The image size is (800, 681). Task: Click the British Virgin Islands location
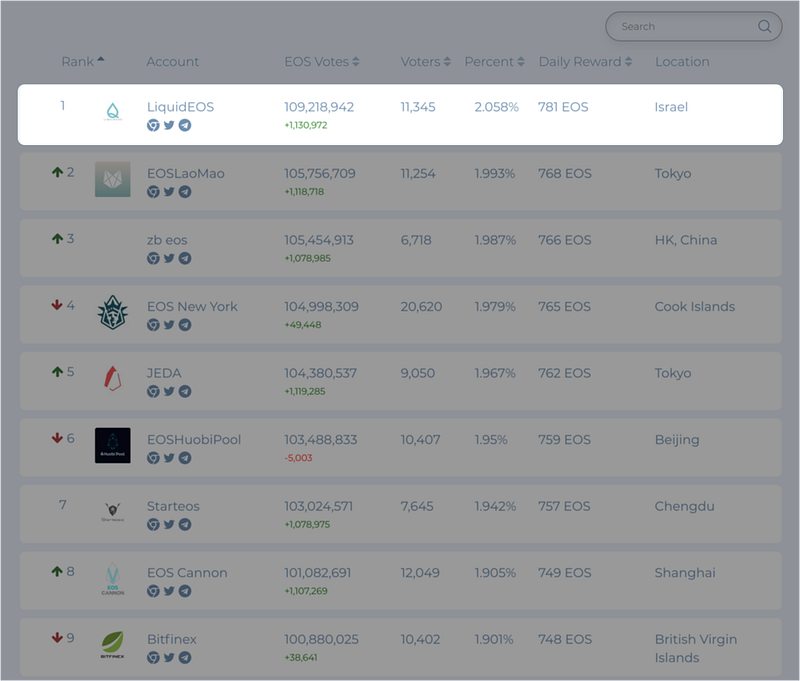pos(696,648)
